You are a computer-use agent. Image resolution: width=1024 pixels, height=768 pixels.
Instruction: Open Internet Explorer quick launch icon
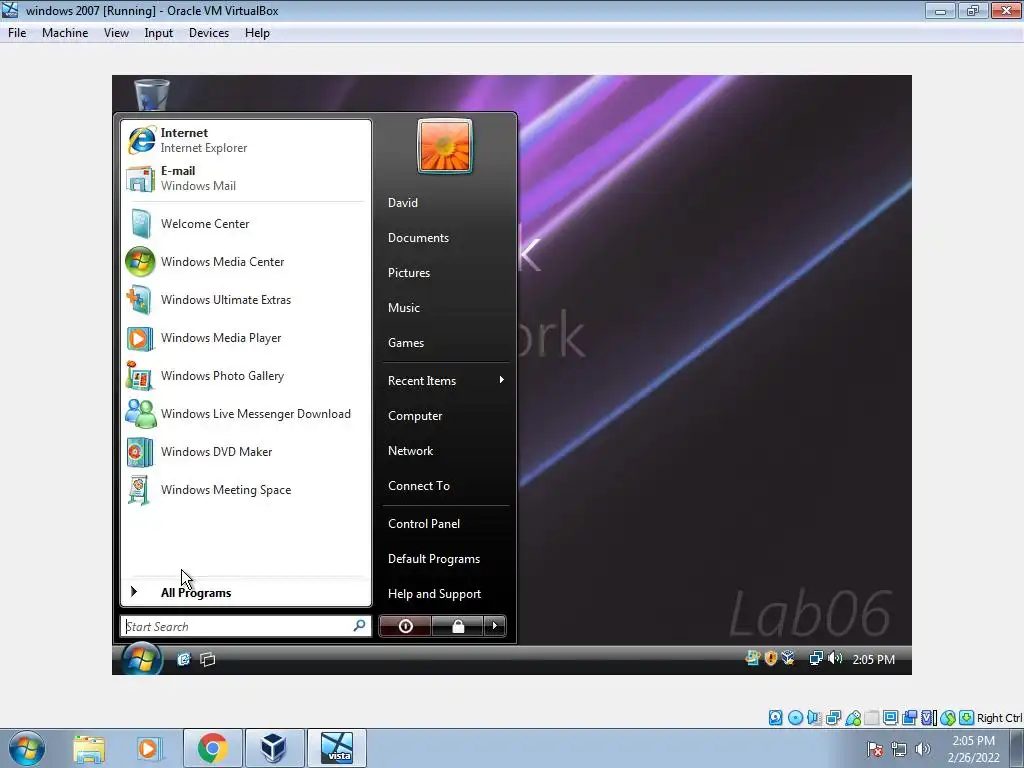click(184, 659)
